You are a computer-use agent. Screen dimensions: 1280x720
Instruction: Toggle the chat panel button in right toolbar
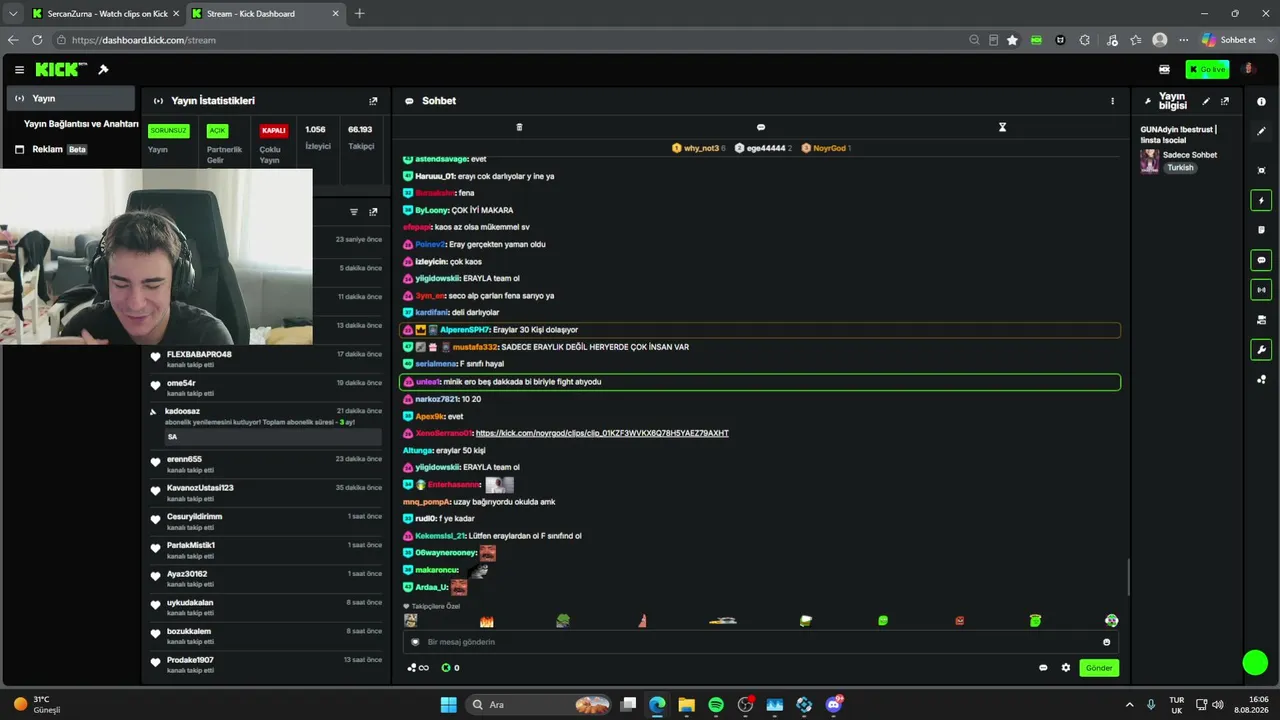click(1261, 260)
